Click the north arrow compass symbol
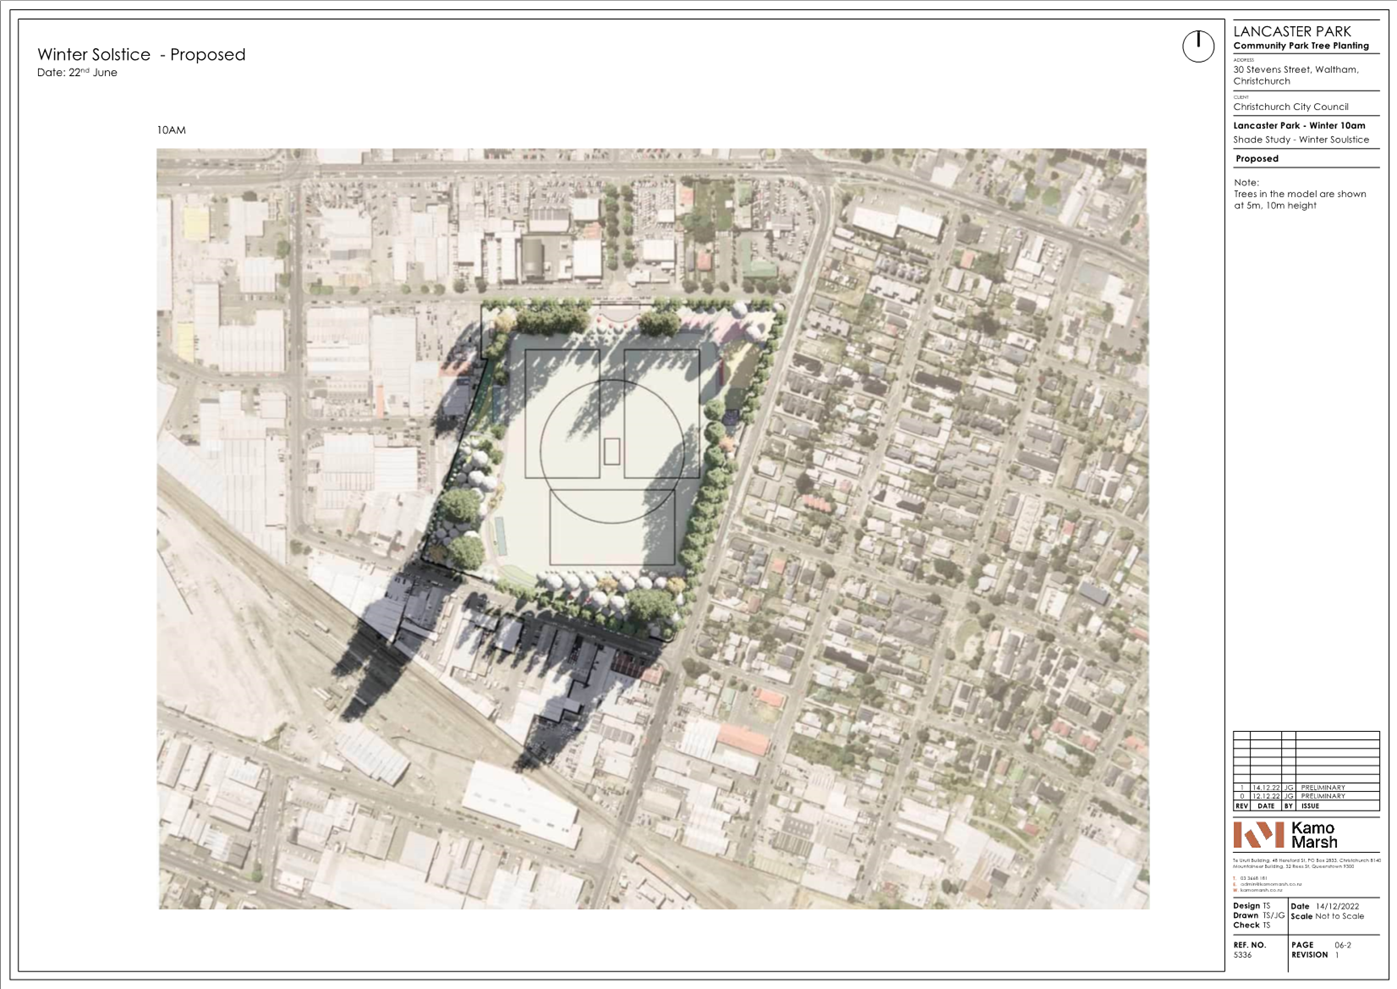This screenshot has height=989, width=1397. point(1198,46)
